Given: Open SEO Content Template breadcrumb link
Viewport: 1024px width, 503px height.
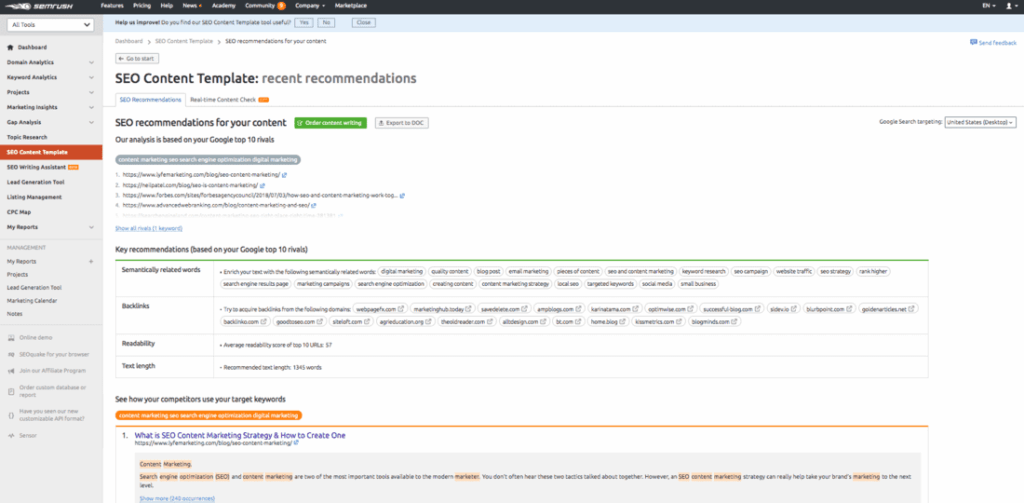Looking at the screenshot, I should click(x=184, y=41).
